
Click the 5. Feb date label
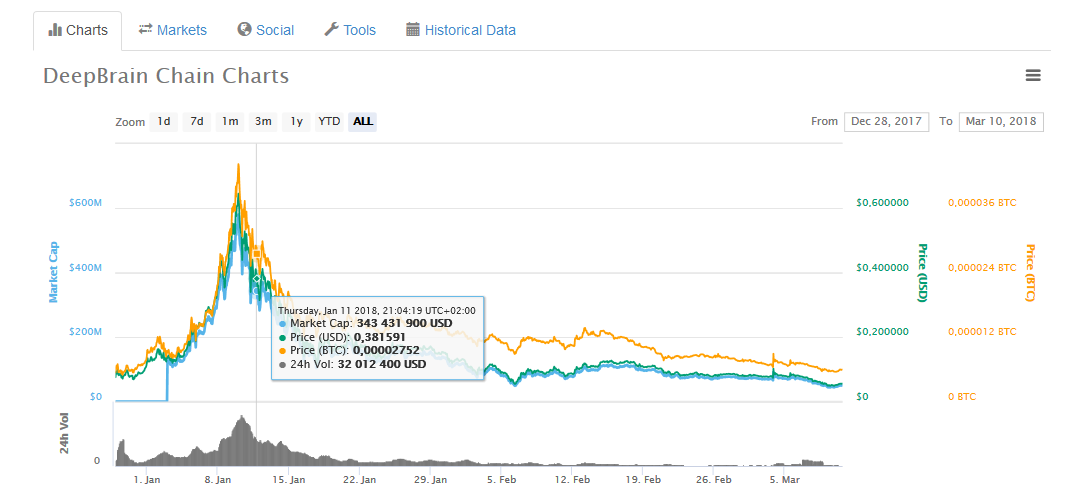pos(501,479)
